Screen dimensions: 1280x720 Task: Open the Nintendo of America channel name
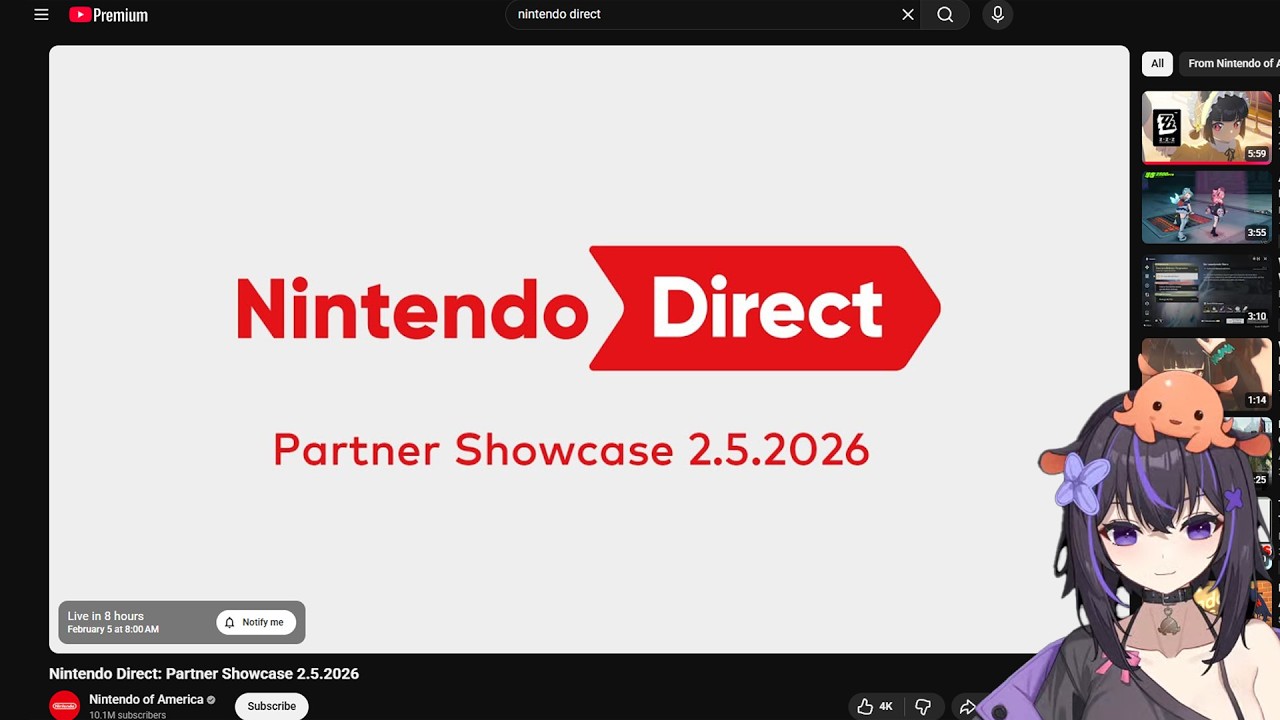coord(146,700)
